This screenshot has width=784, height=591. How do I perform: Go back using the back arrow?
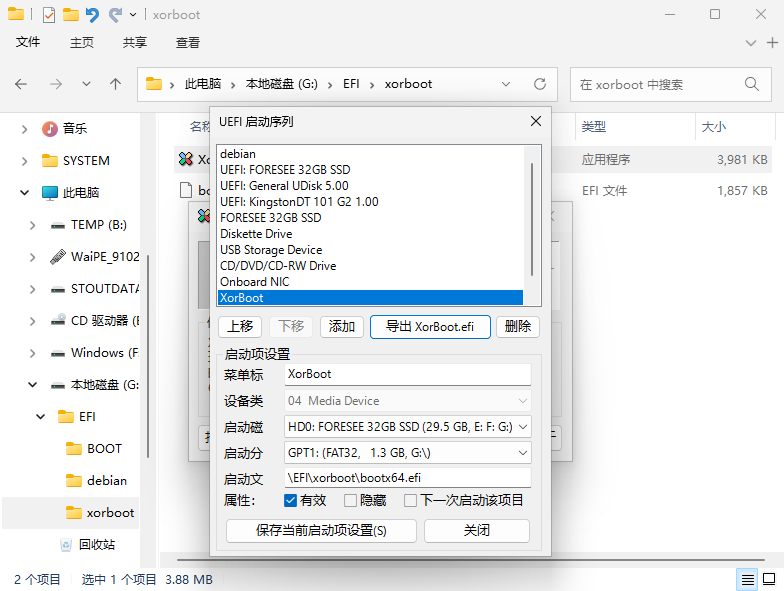[x=20, y=84]
